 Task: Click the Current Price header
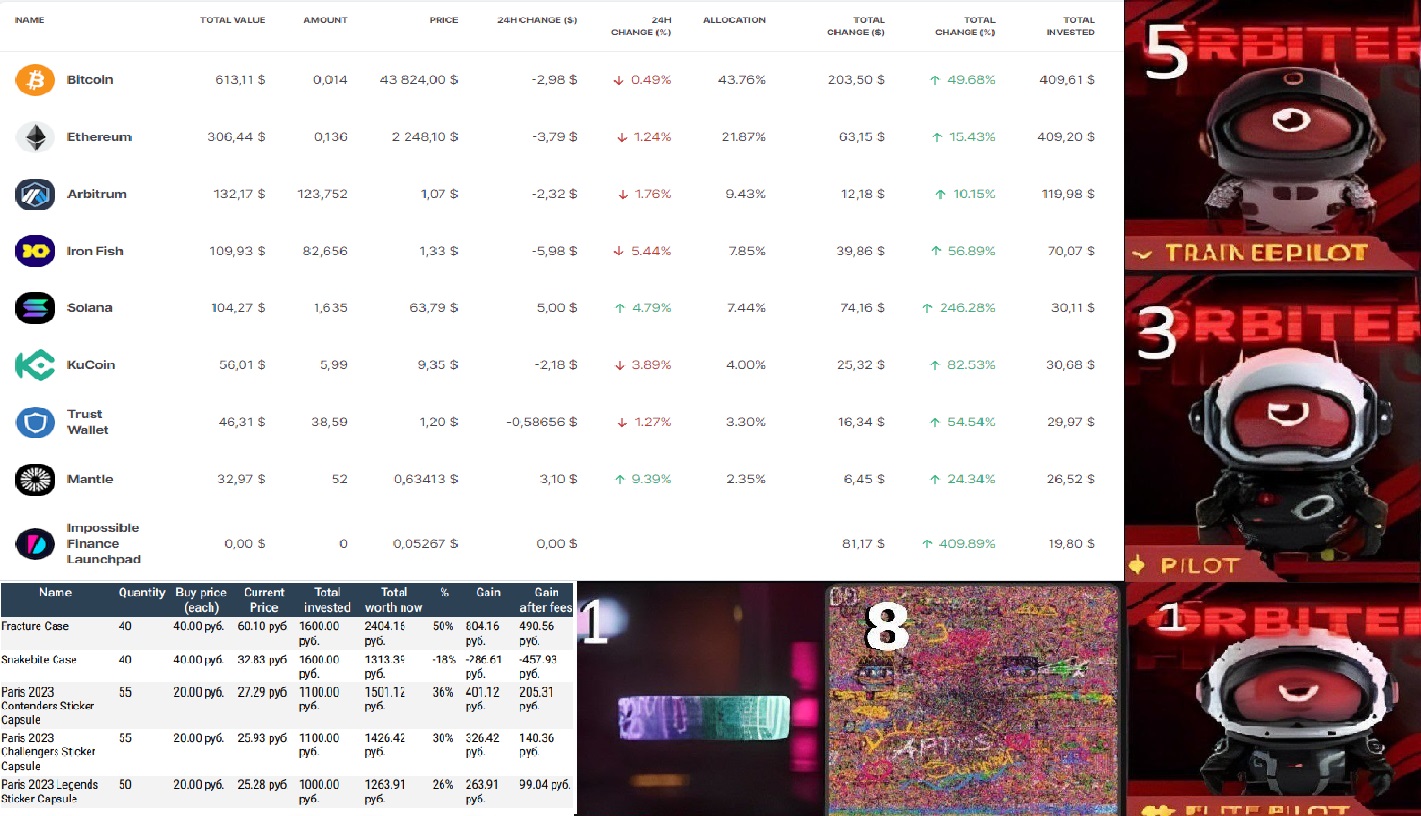tap(264, 600)
